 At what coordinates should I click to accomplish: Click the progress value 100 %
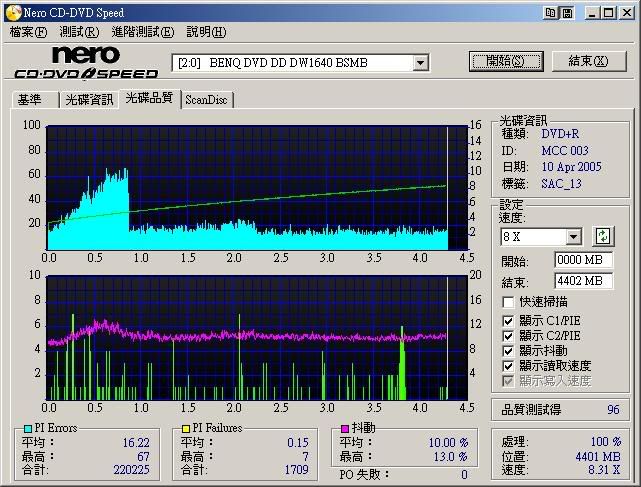tap(606, 442)
